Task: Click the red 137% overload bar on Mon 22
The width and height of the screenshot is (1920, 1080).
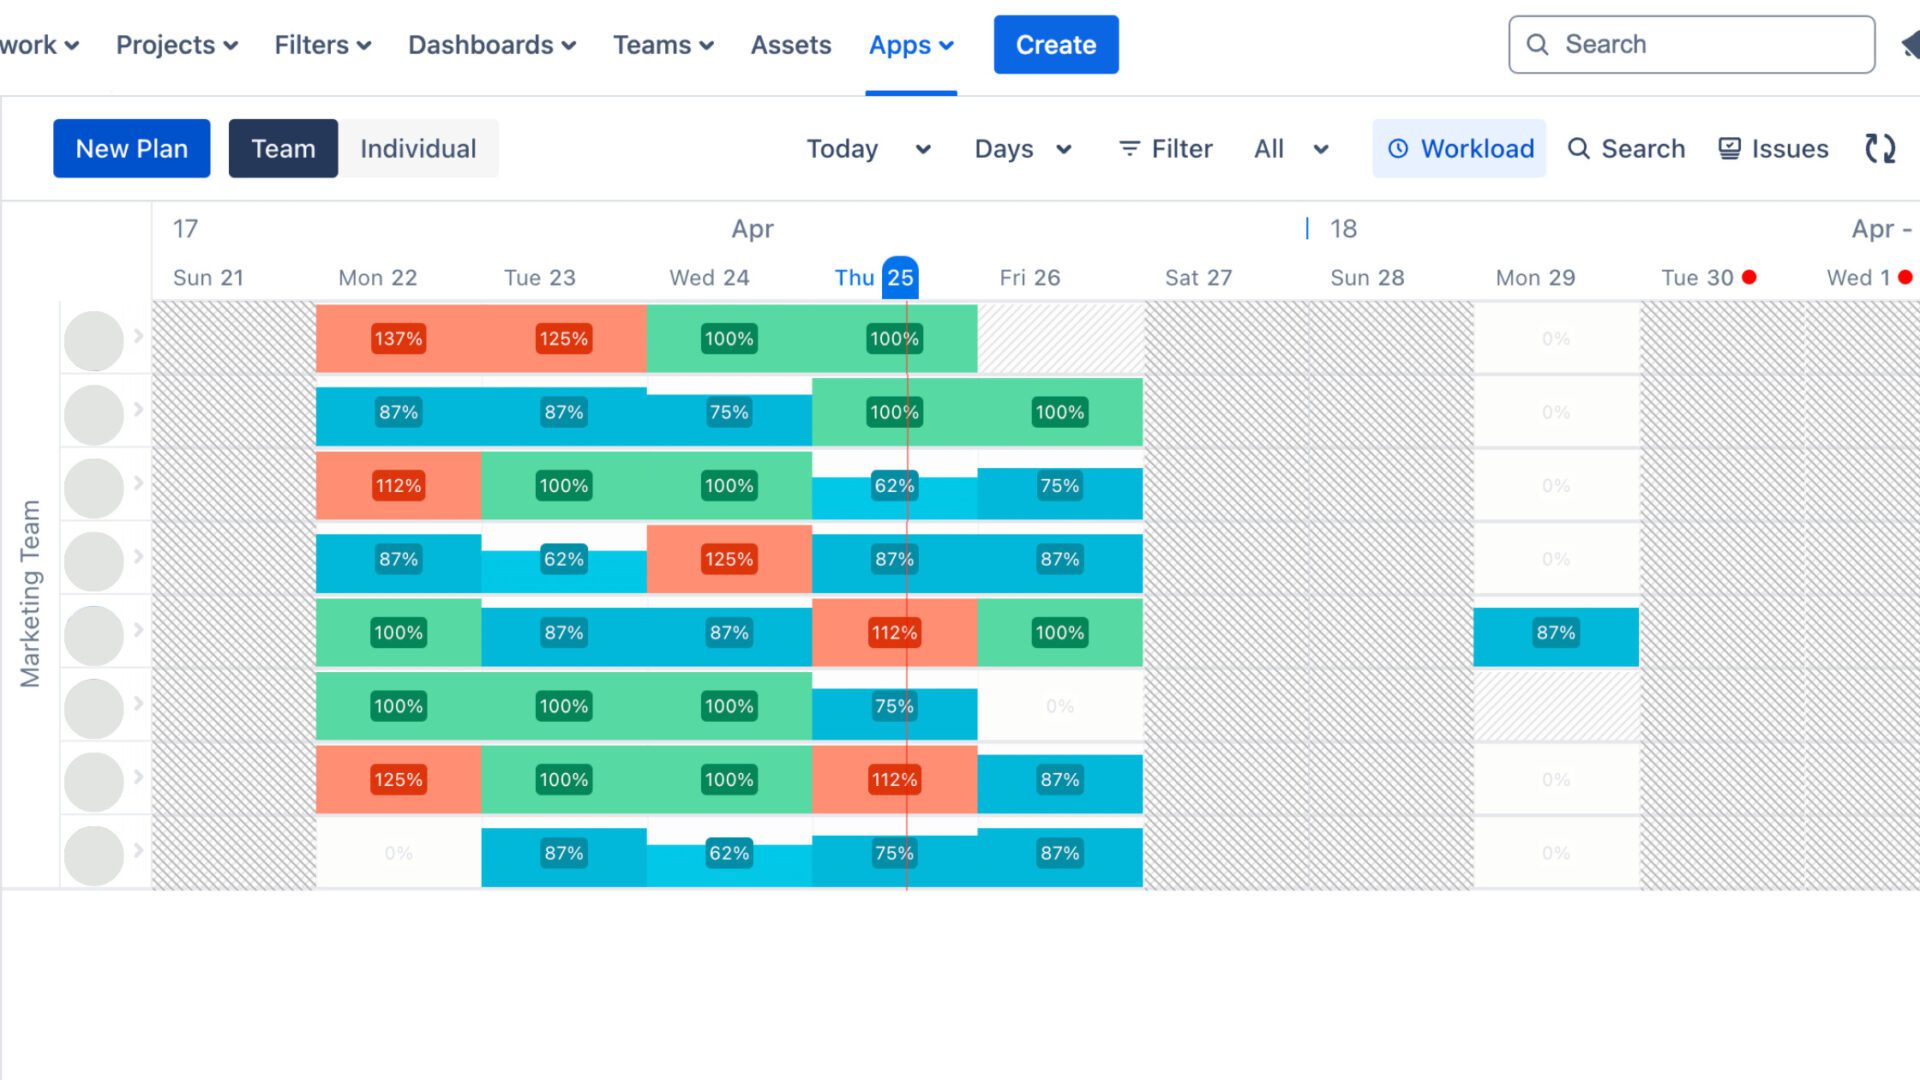Action: [398, 339]
